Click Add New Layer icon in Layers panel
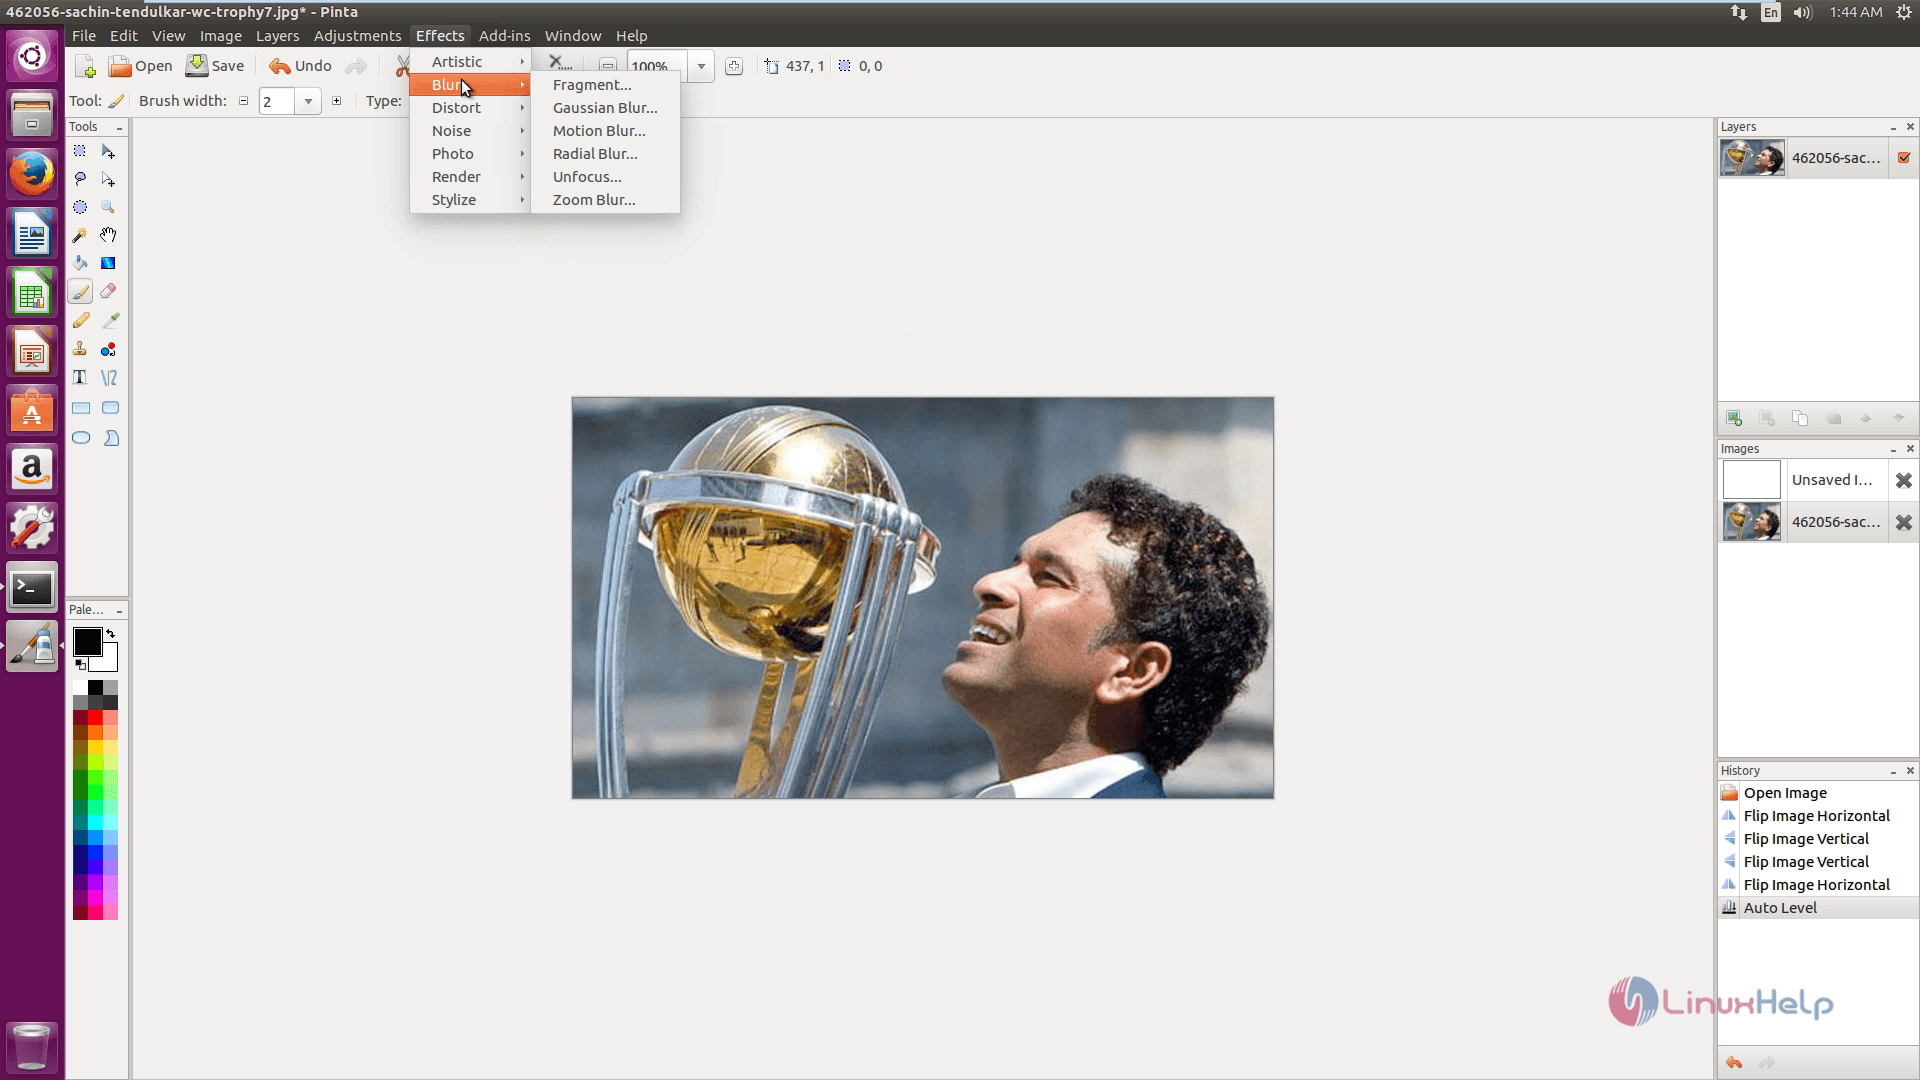Screen dimensions: 1920x1080 (x=1734, y=418)
